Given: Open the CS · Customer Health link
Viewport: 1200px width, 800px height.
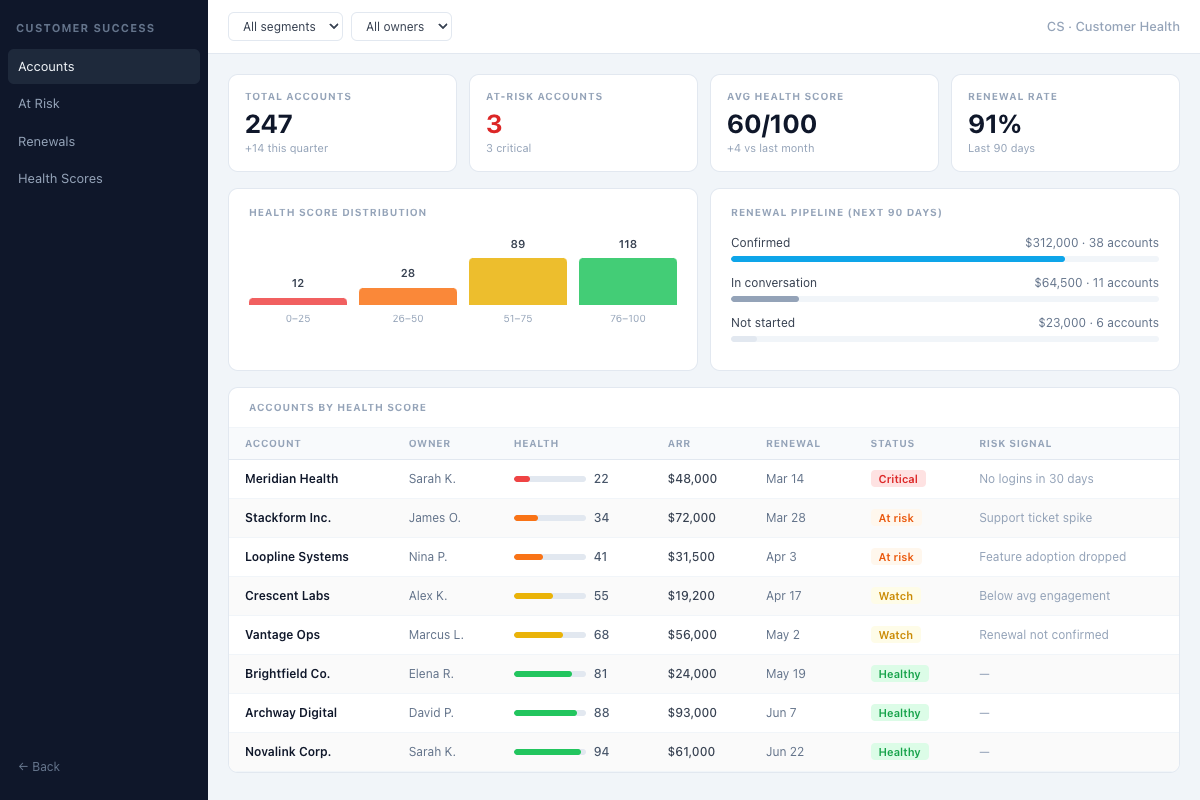Looking at the screenshot, I should 1113,26.
